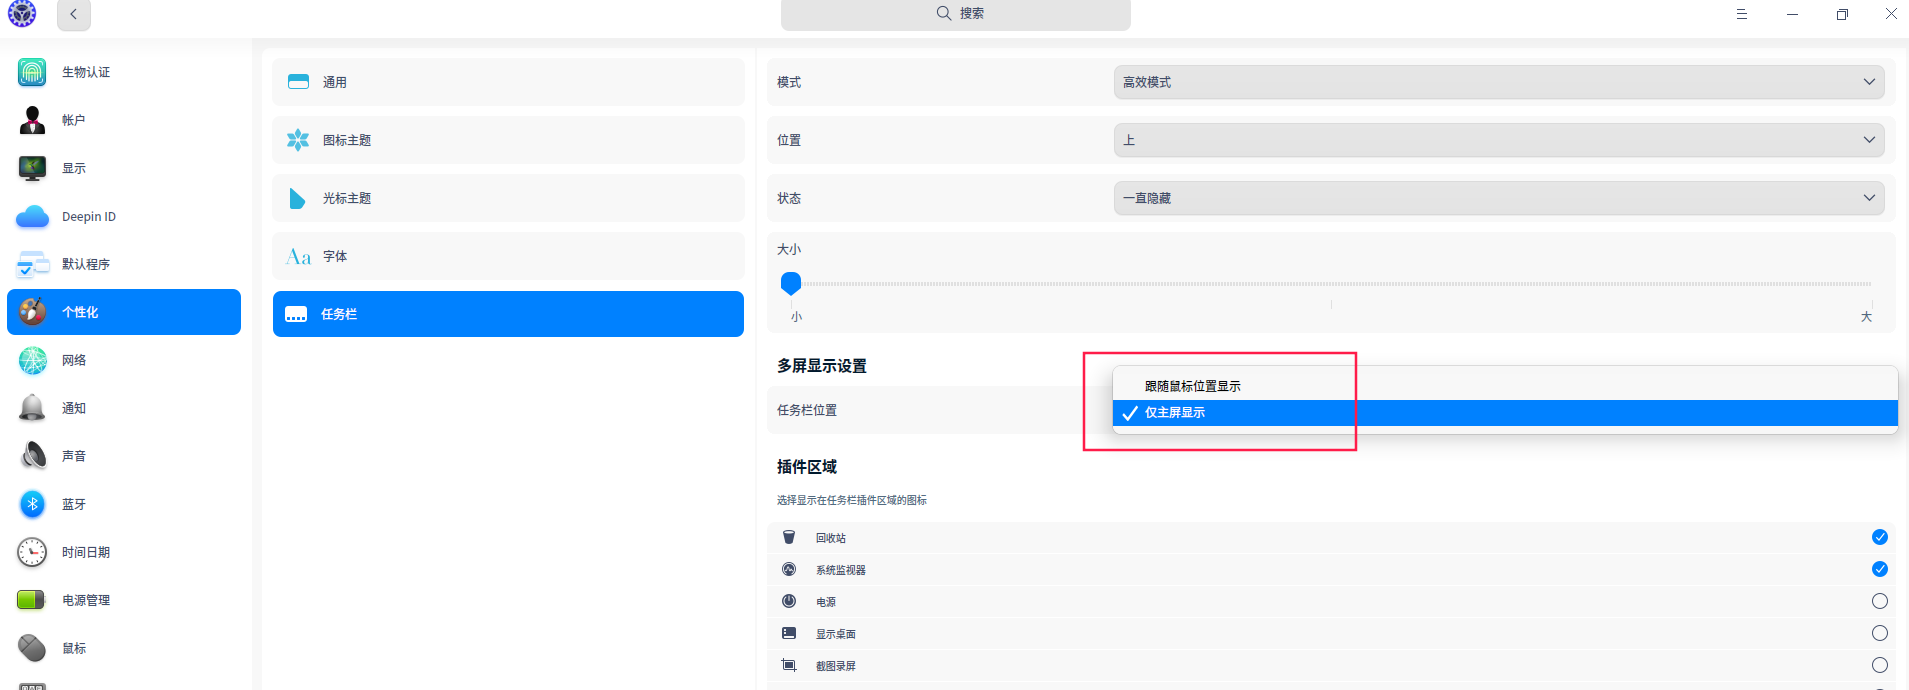
Task: Open the 模式 dropdown showing 高效模式
Action: click(1499, 82)
